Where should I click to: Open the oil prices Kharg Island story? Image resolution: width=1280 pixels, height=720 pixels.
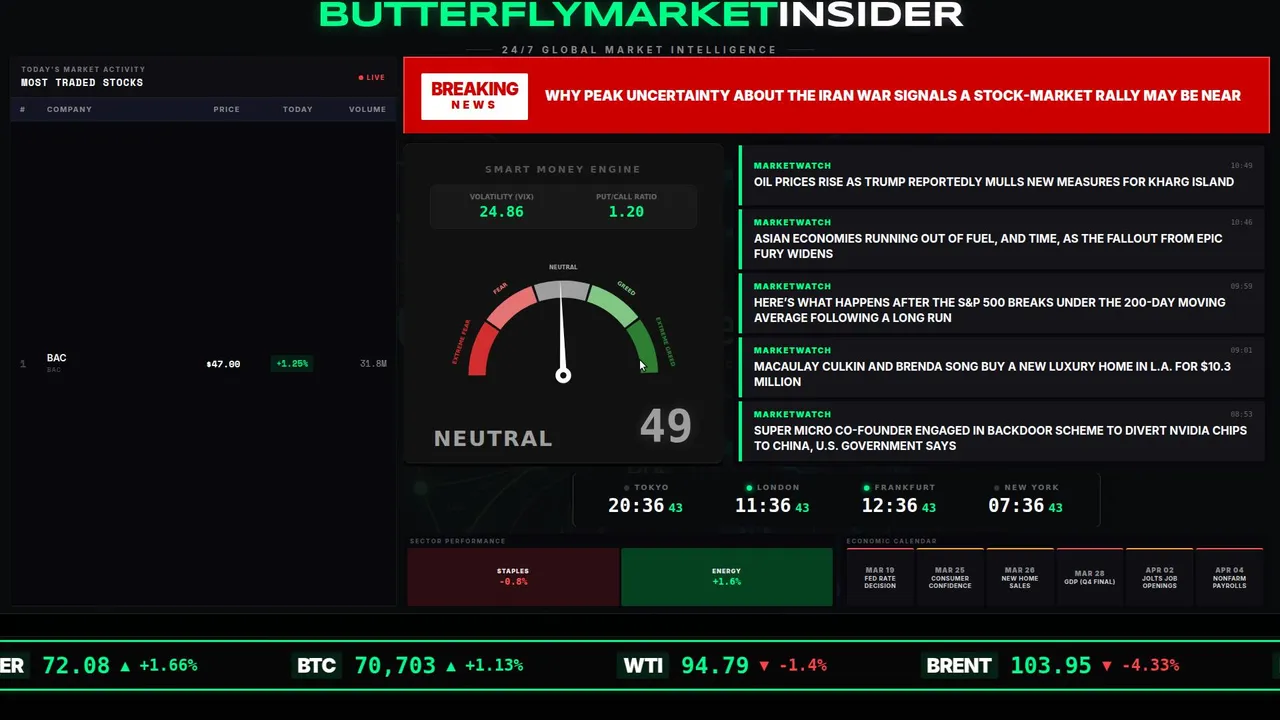click(1002, 174)
